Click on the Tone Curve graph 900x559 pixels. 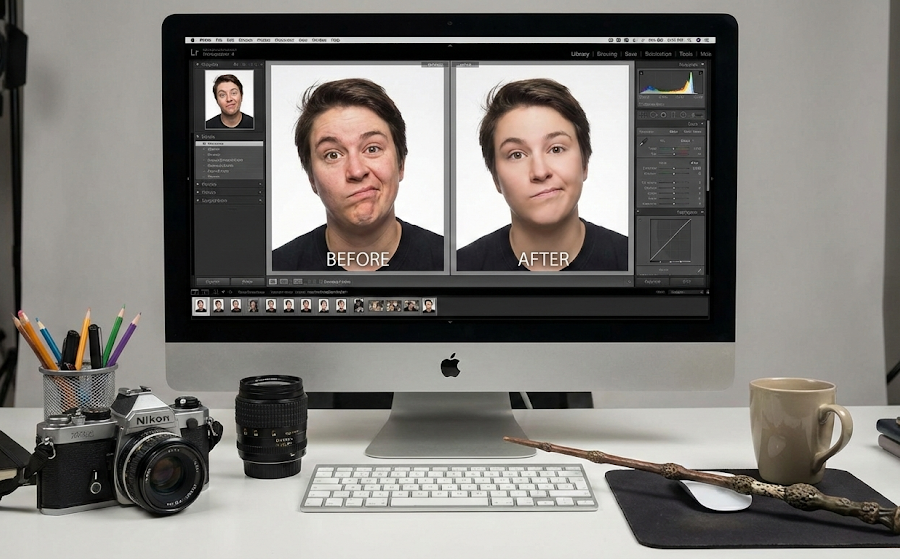pyautogui.click(x=670, y=240)
